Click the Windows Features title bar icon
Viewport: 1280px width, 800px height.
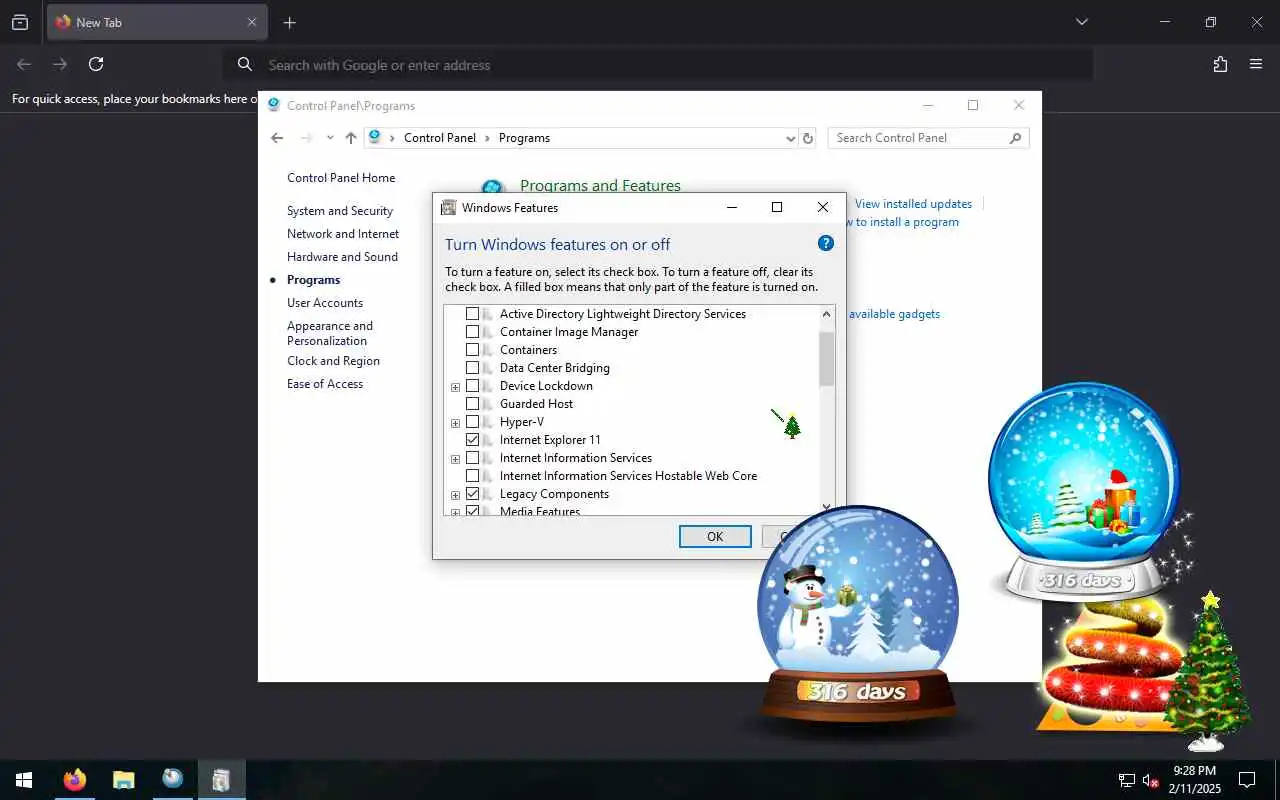449,207
